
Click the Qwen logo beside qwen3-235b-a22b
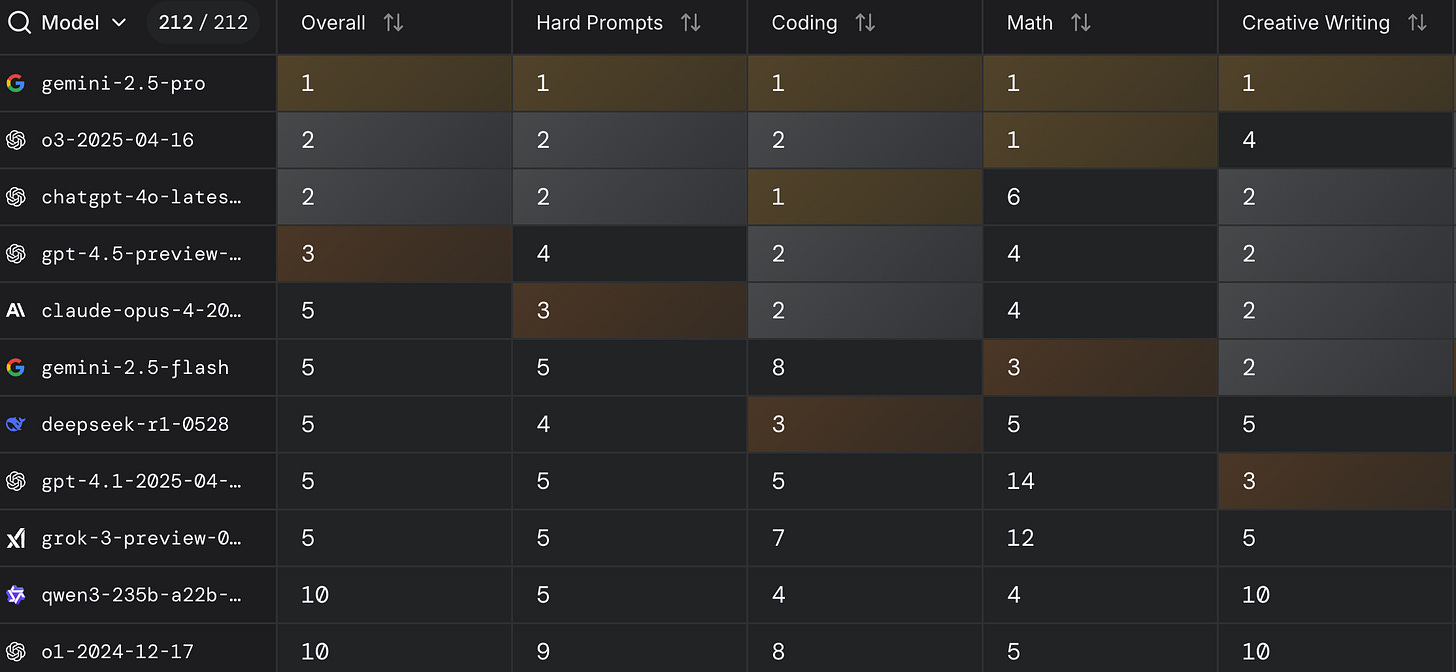coord(15,595)
